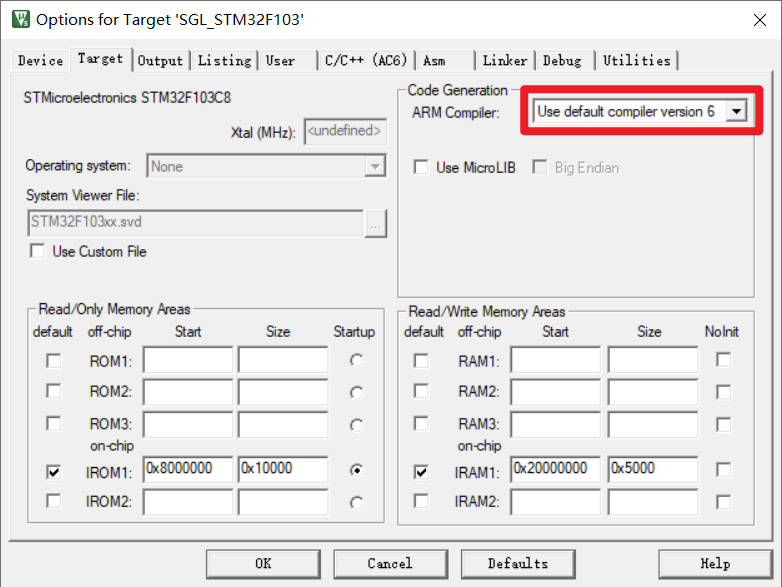
Task: Enable NoInit for IRAM1
Action: pos(723,469)
